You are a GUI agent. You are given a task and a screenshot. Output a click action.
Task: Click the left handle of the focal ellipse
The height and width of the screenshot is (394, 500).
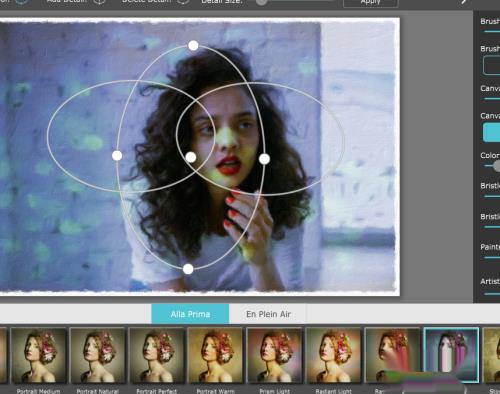(x=117, y=156)
